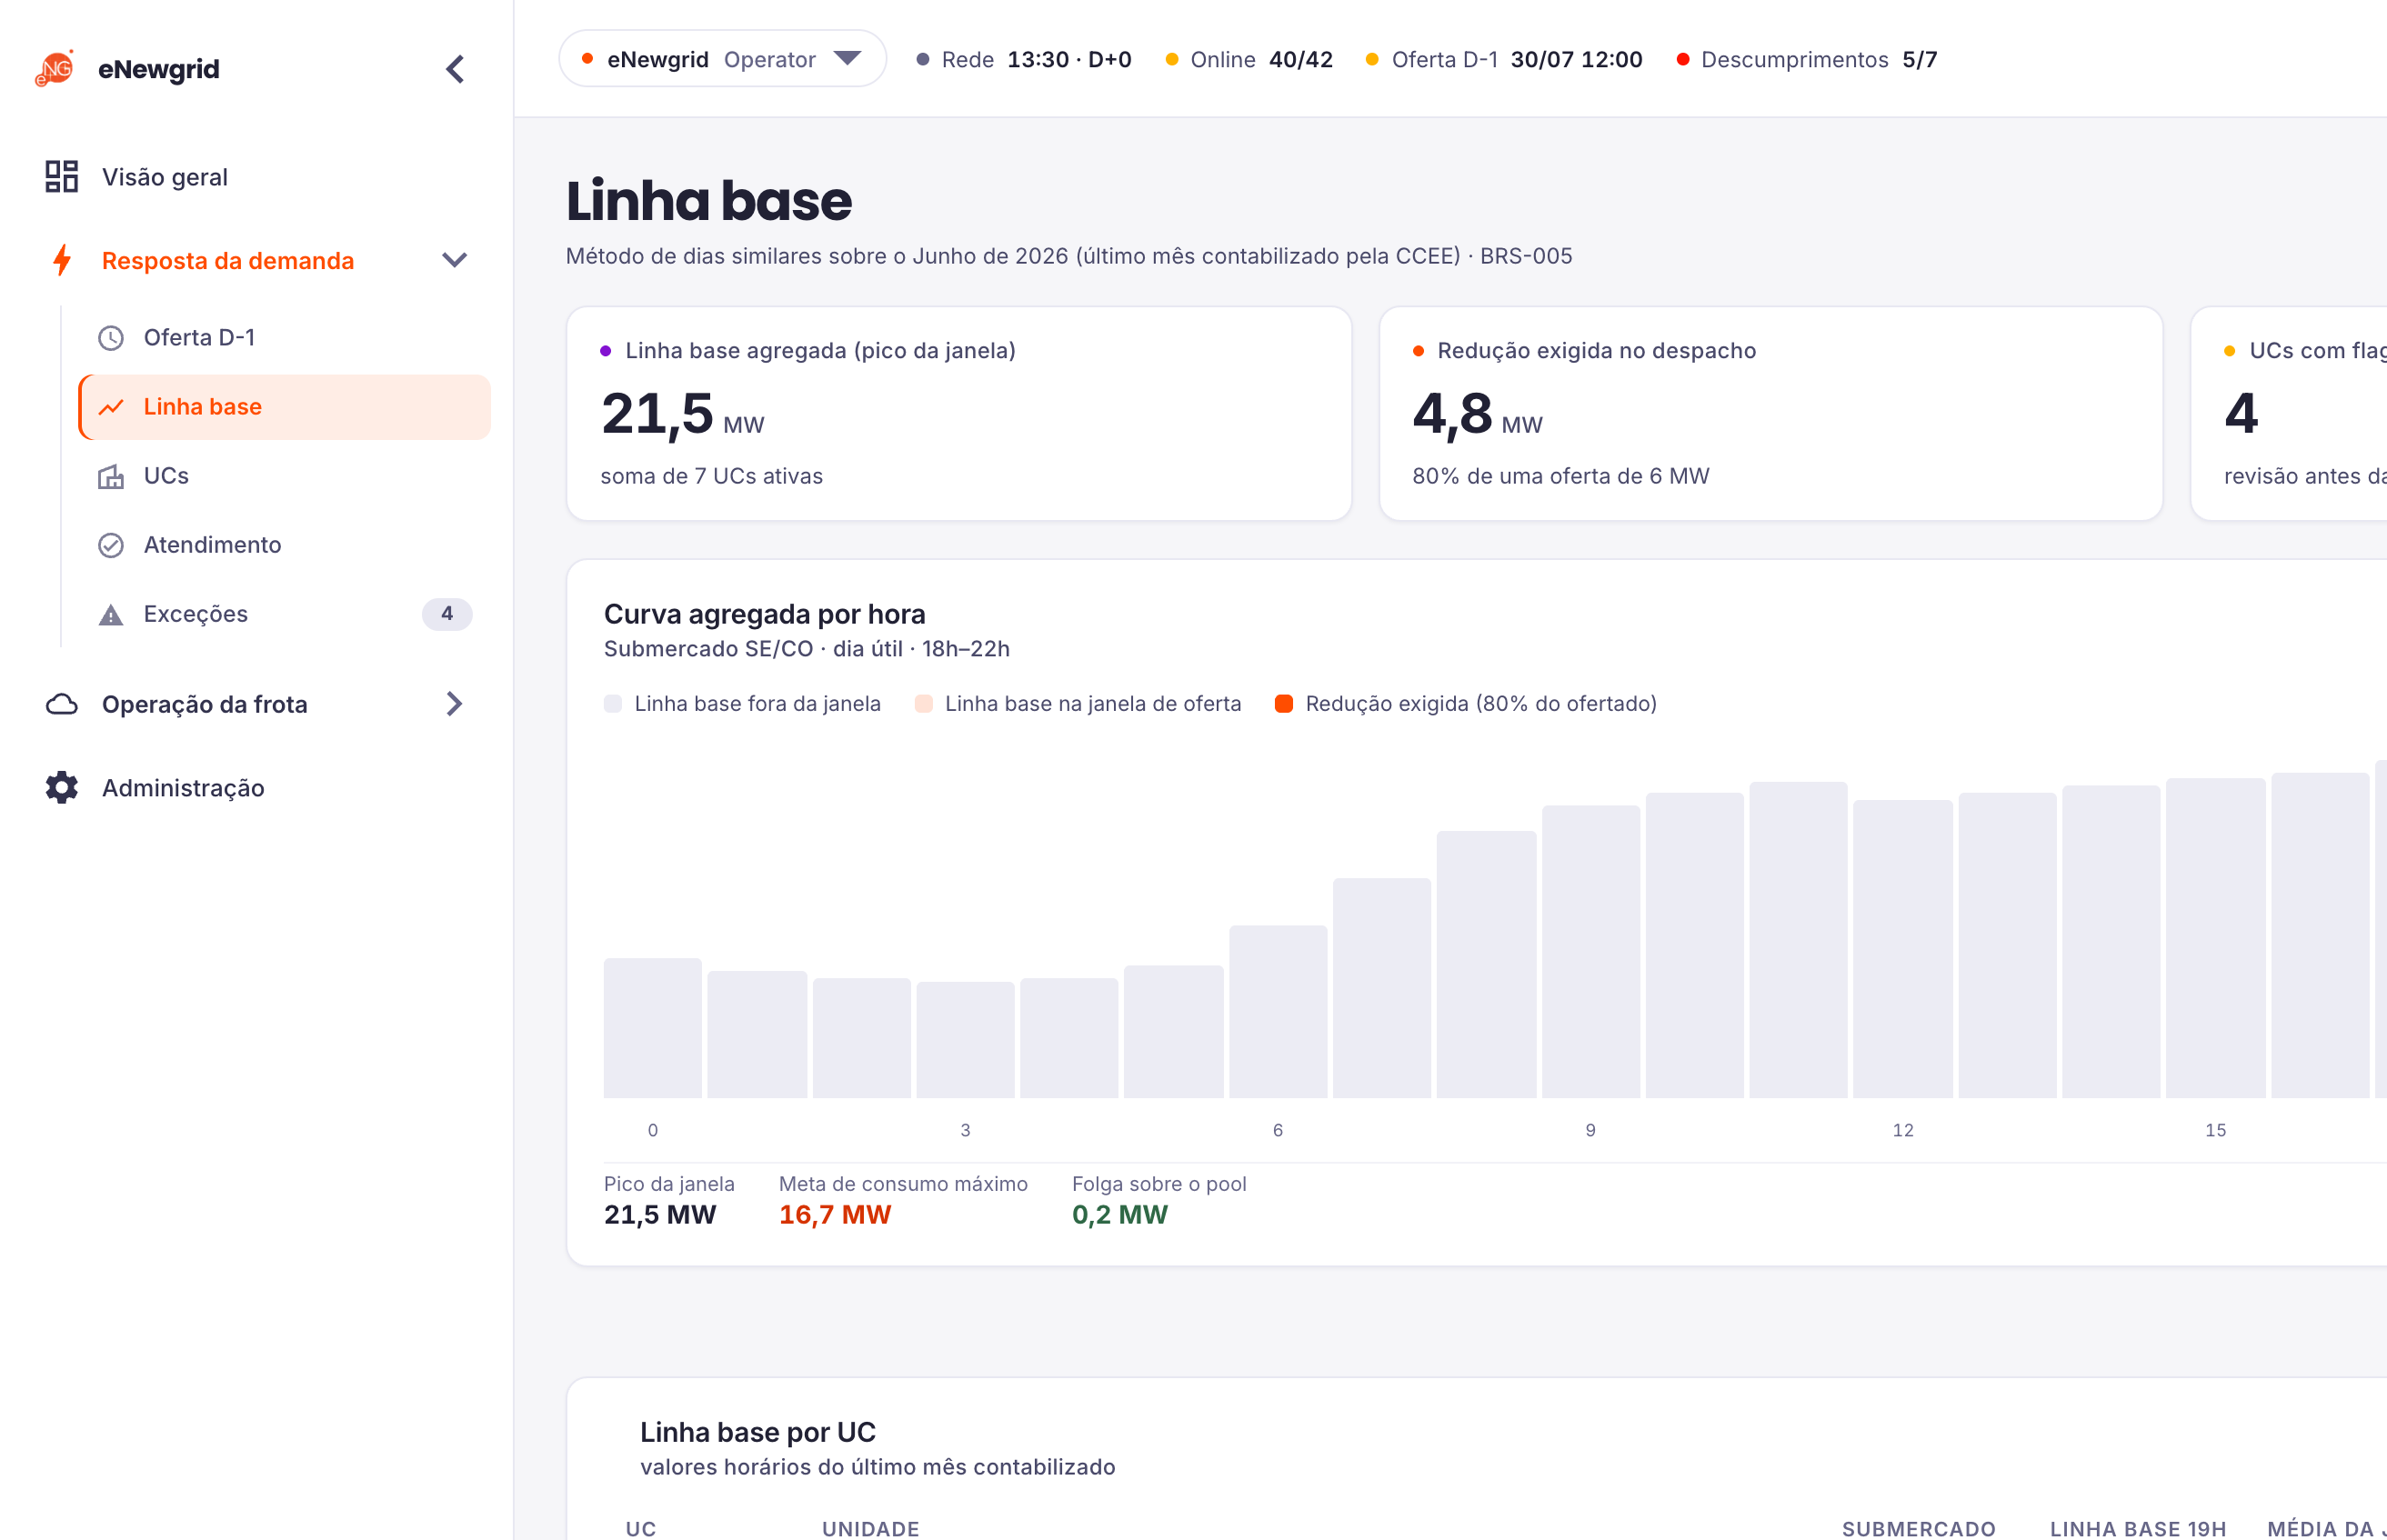Screen dimensions: 2387x1540
Task: Click the Rede 13:30 · D+0 status
Action: click(1024, 59)
